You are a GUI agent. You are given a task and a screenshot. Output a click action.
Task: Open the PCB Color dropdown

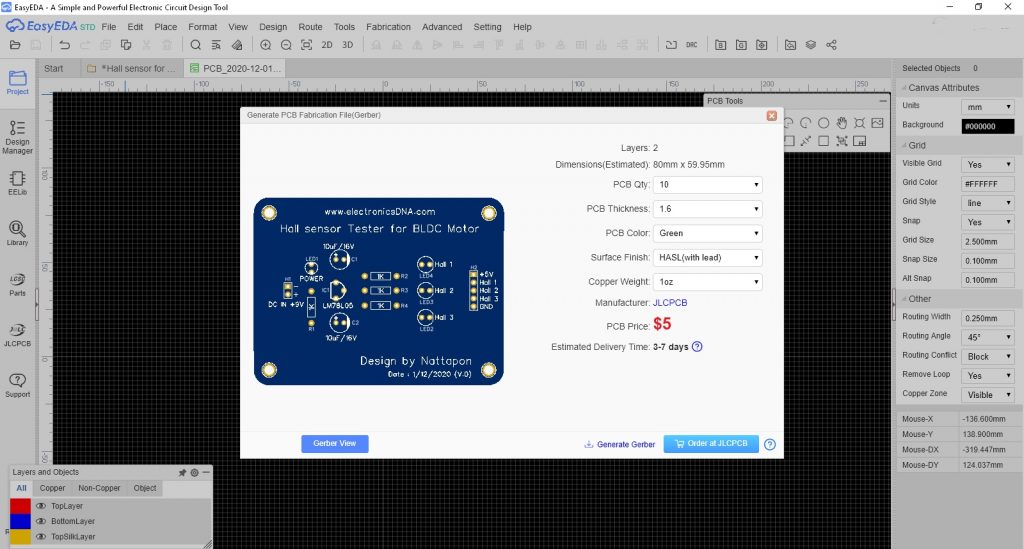point(708,233)
